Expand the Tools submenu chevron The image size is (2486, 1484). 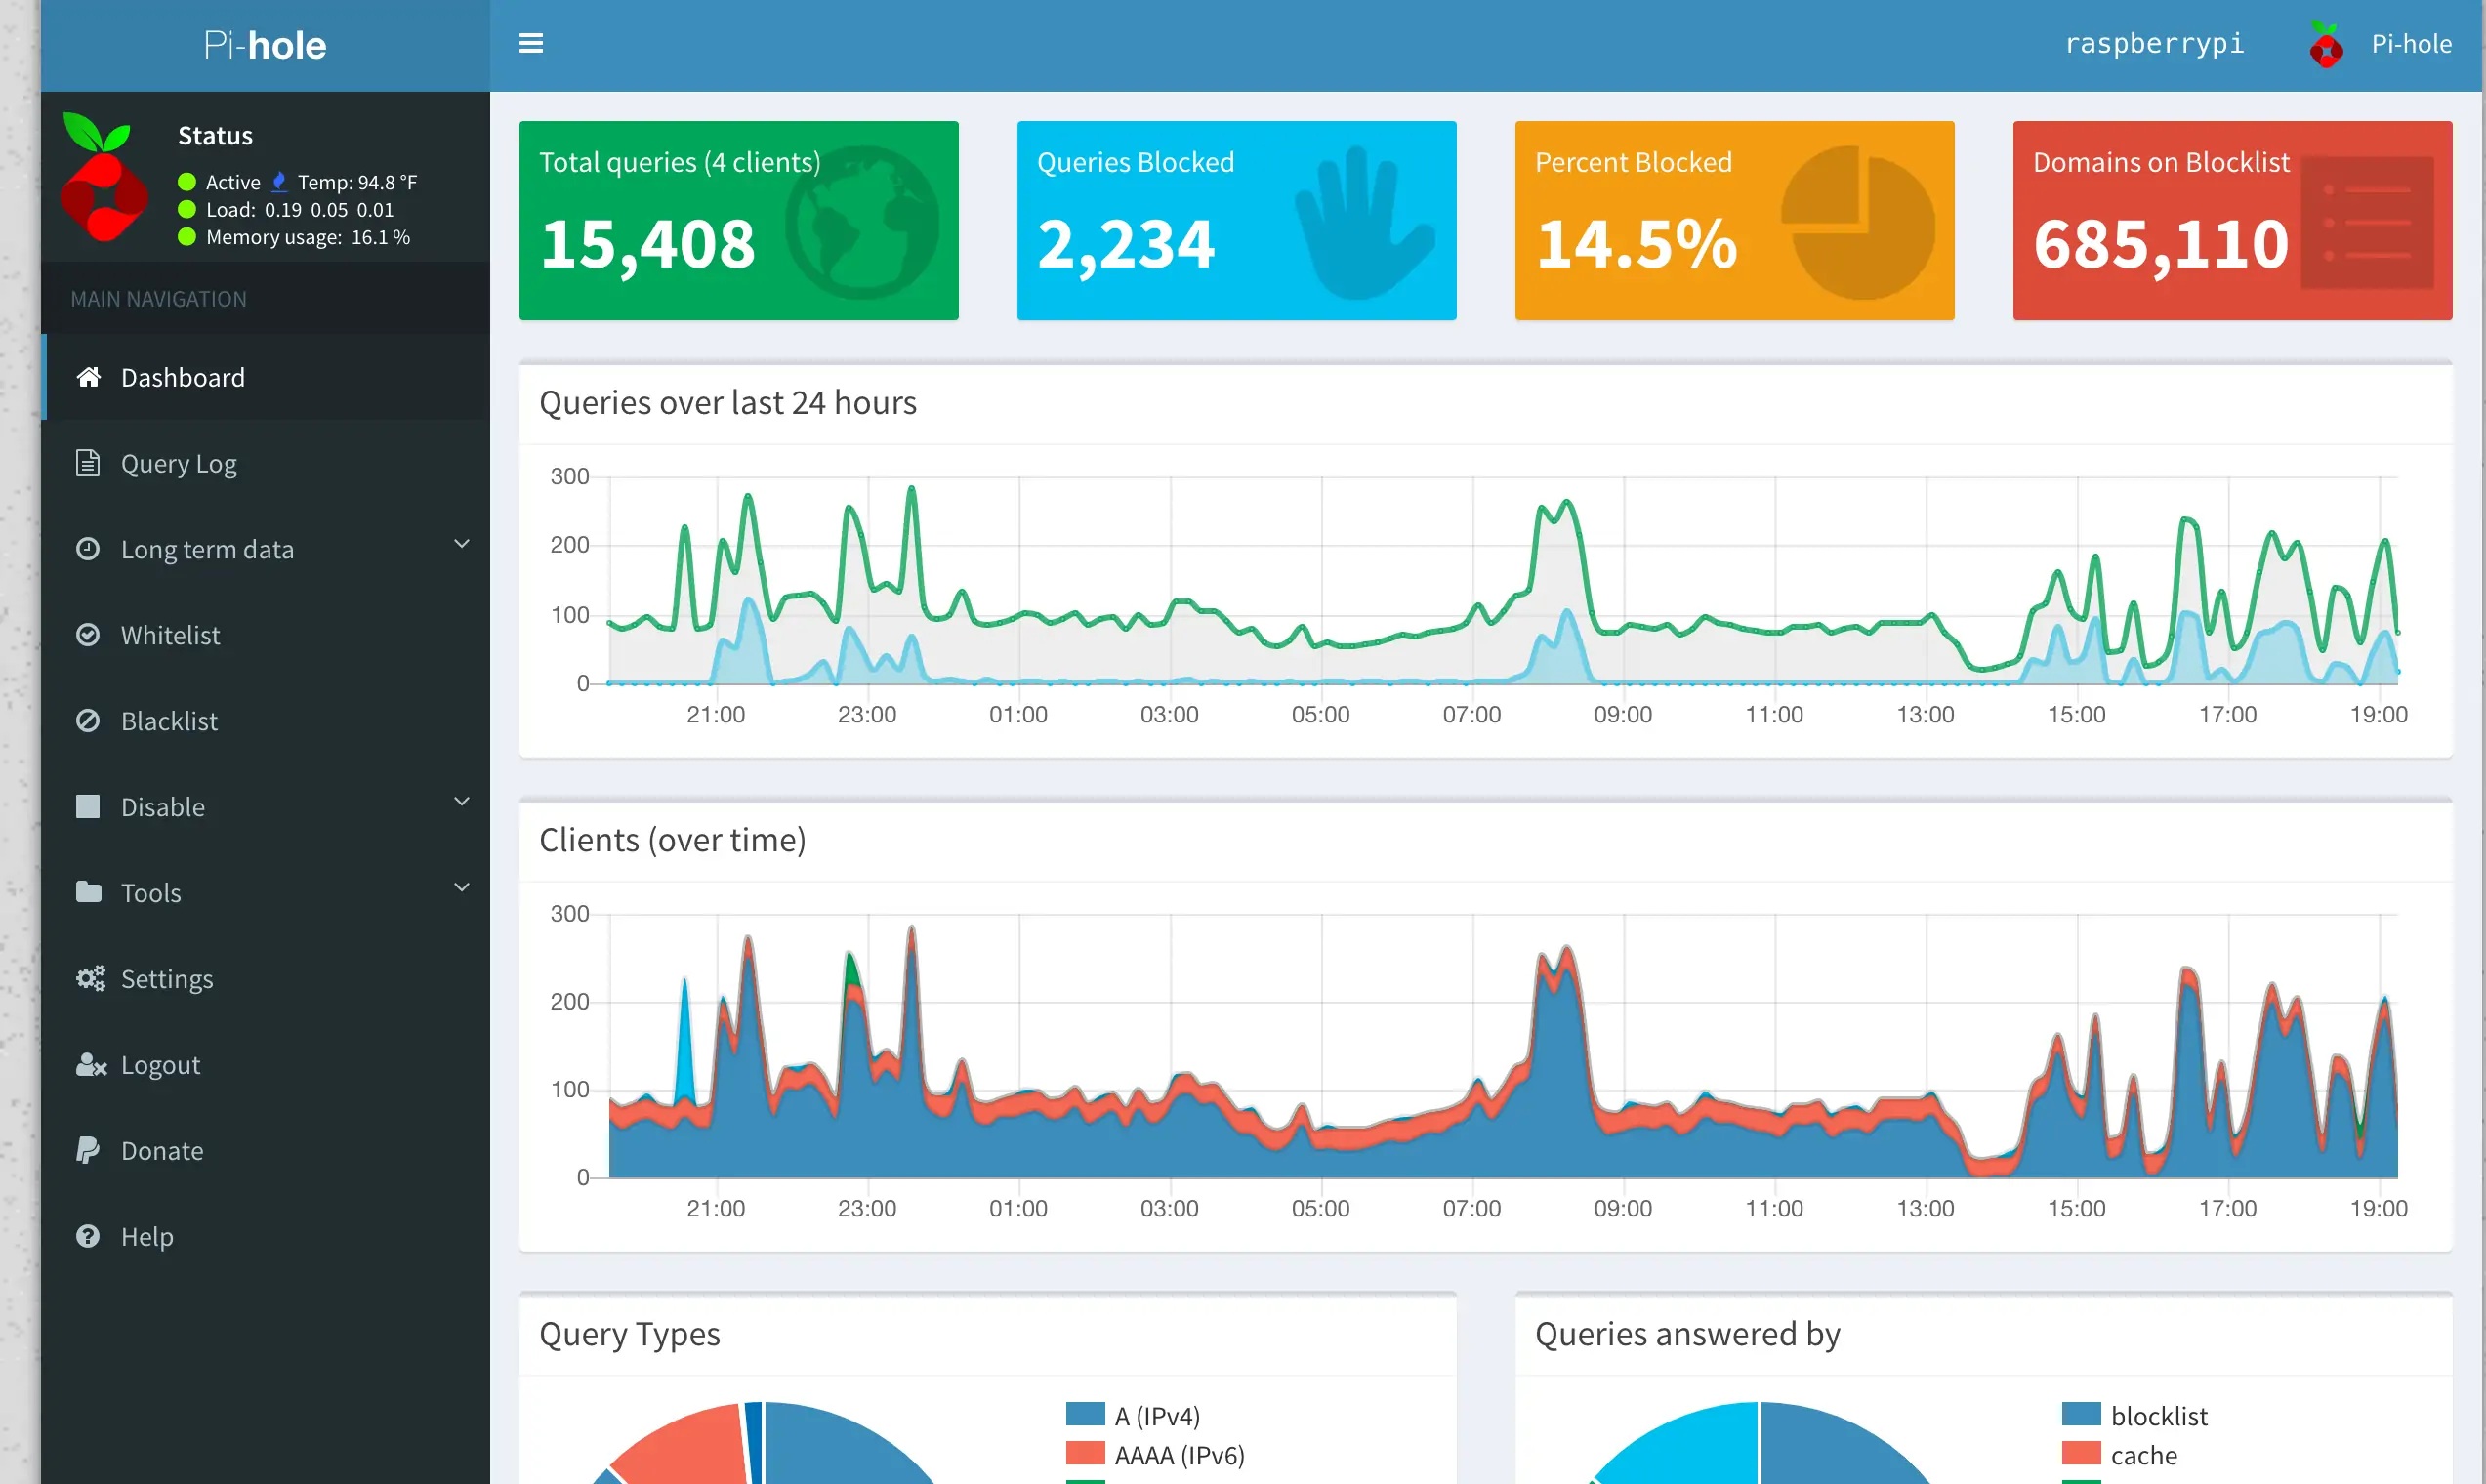tap(461, 888)
